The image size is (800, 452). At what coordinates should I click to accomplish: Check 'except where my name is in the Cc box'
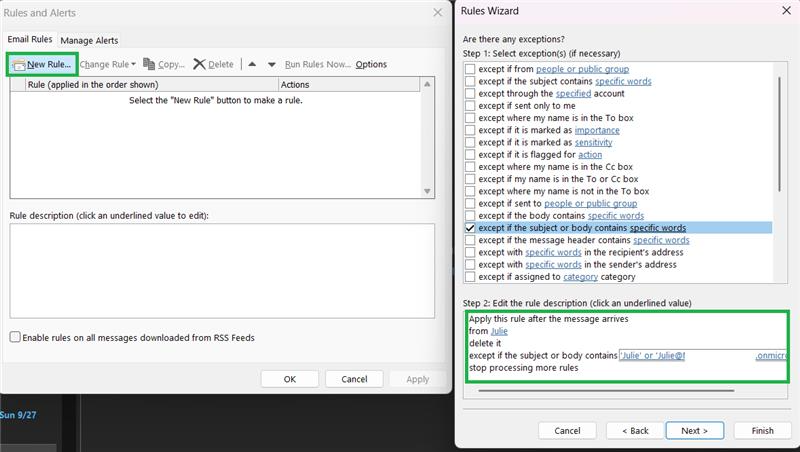click(x=470, y=167)
